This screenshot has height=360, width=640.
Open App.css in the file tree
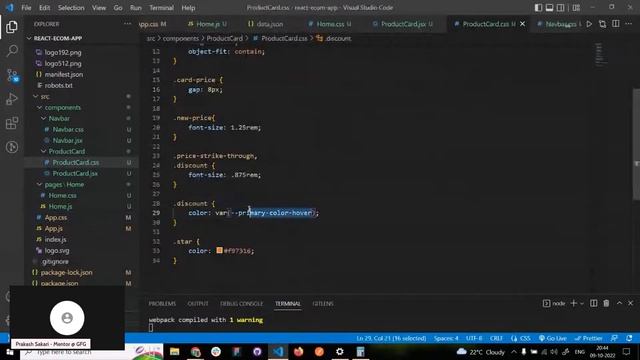pyautogui.click(x=56, y=218)
